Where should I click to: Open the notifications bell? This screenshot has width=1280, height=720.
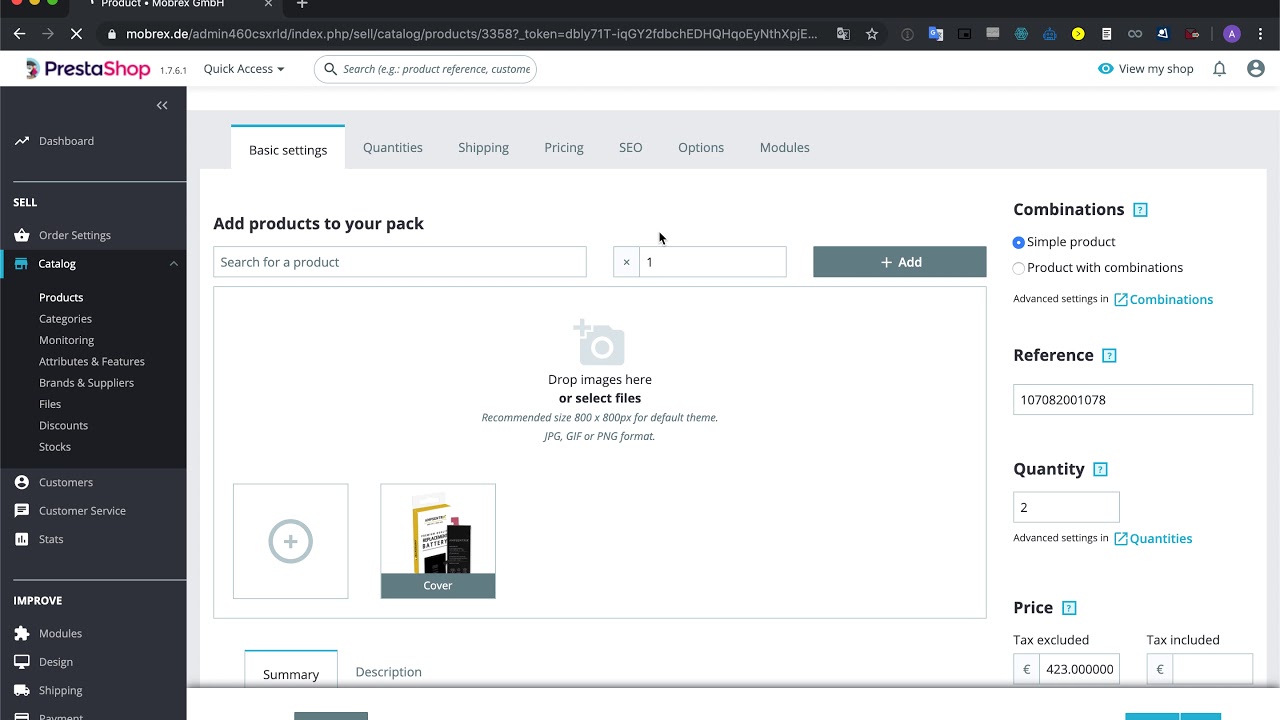click(x=1219, y=69)
